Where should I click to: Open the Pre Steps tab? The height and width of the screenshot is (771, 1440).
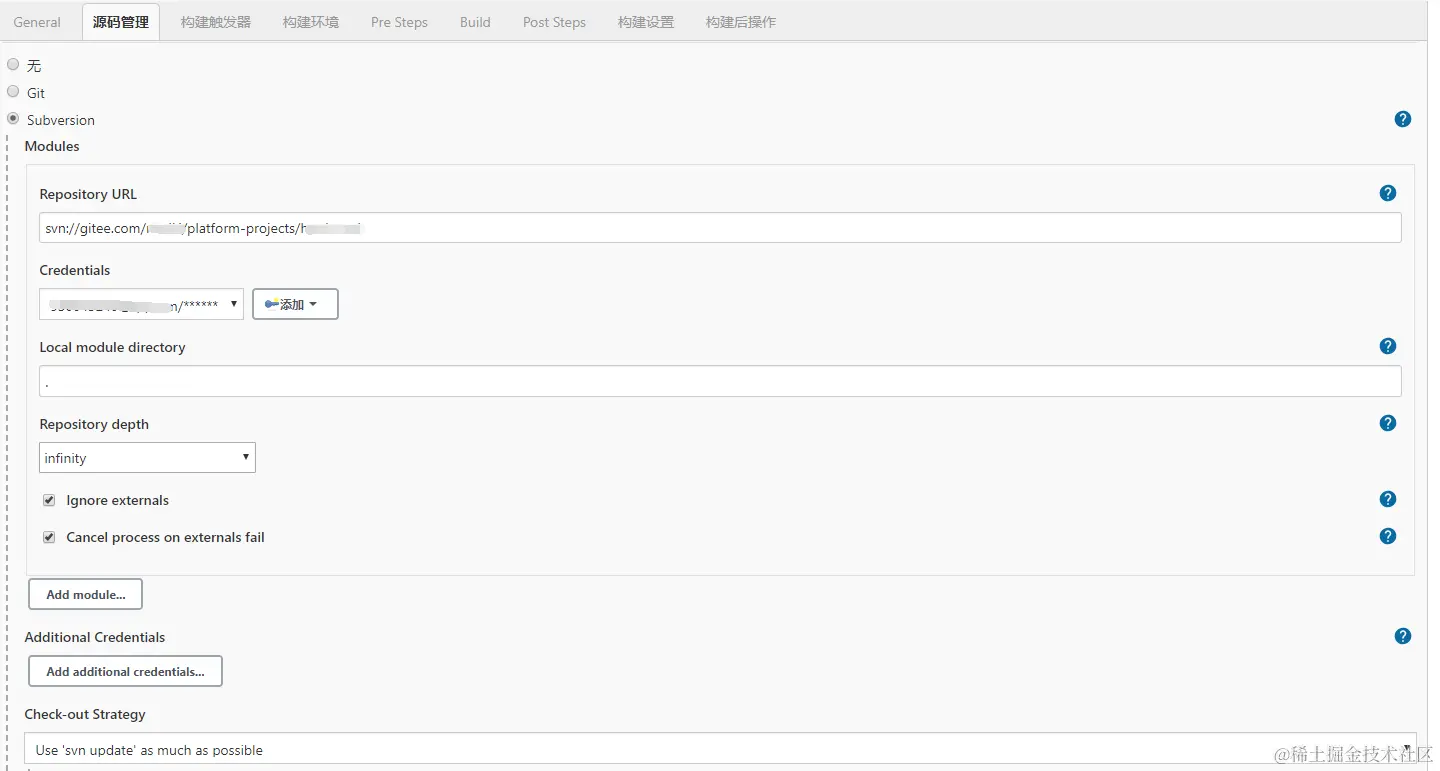click(399, 21)
